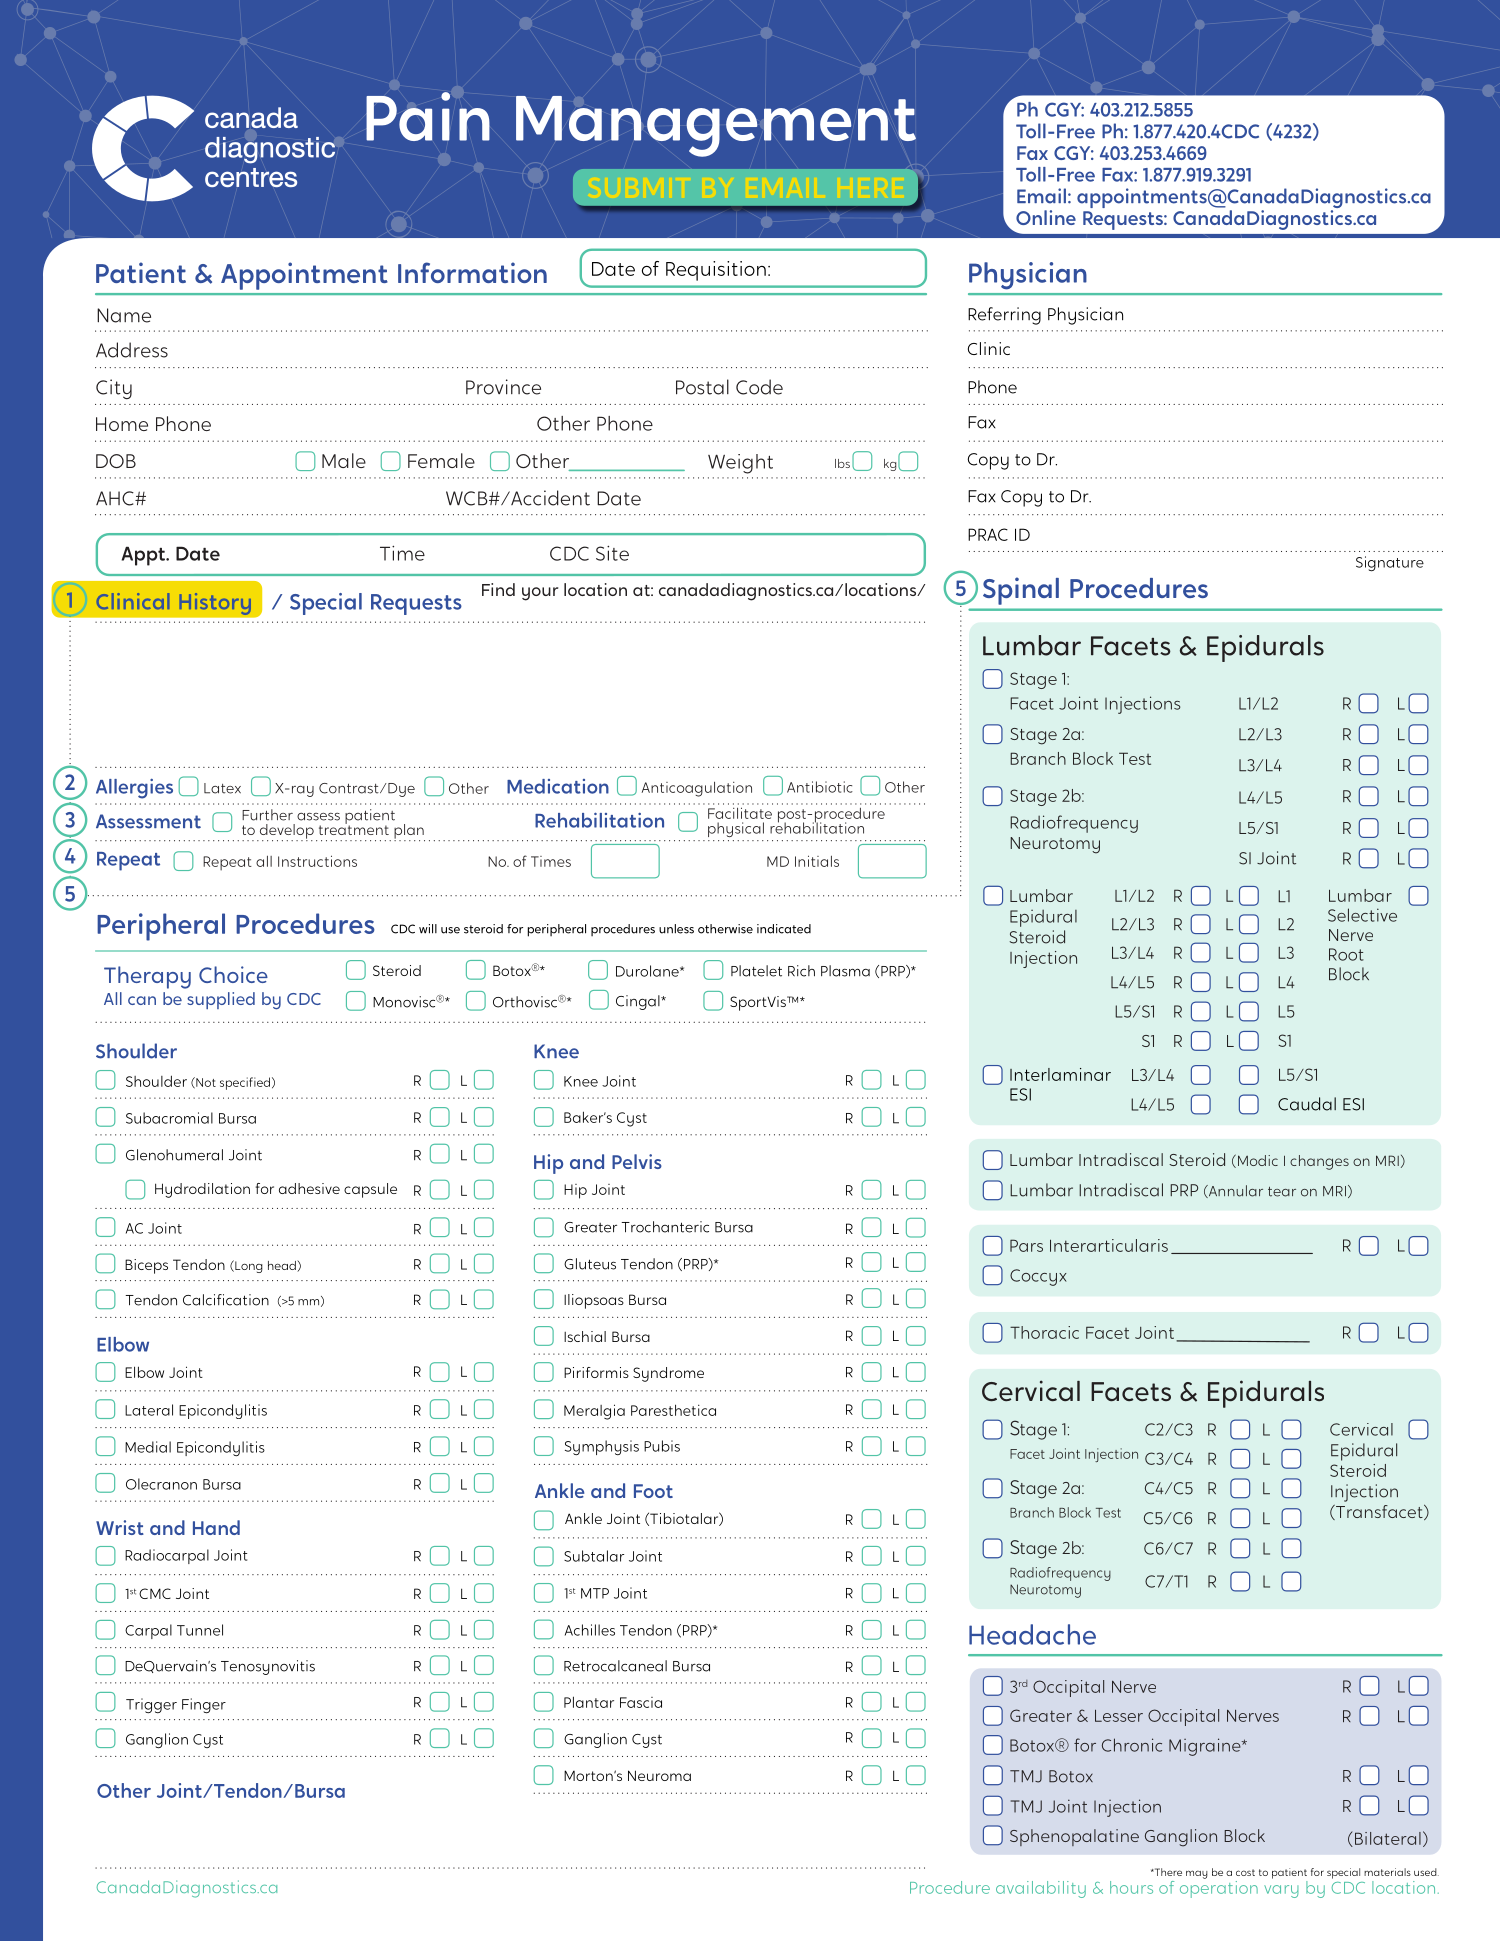The height and width of the screenshot is (1941, 1500).
Task: Check Thoracic Facet Joint box
Action: click(992, 1332)
